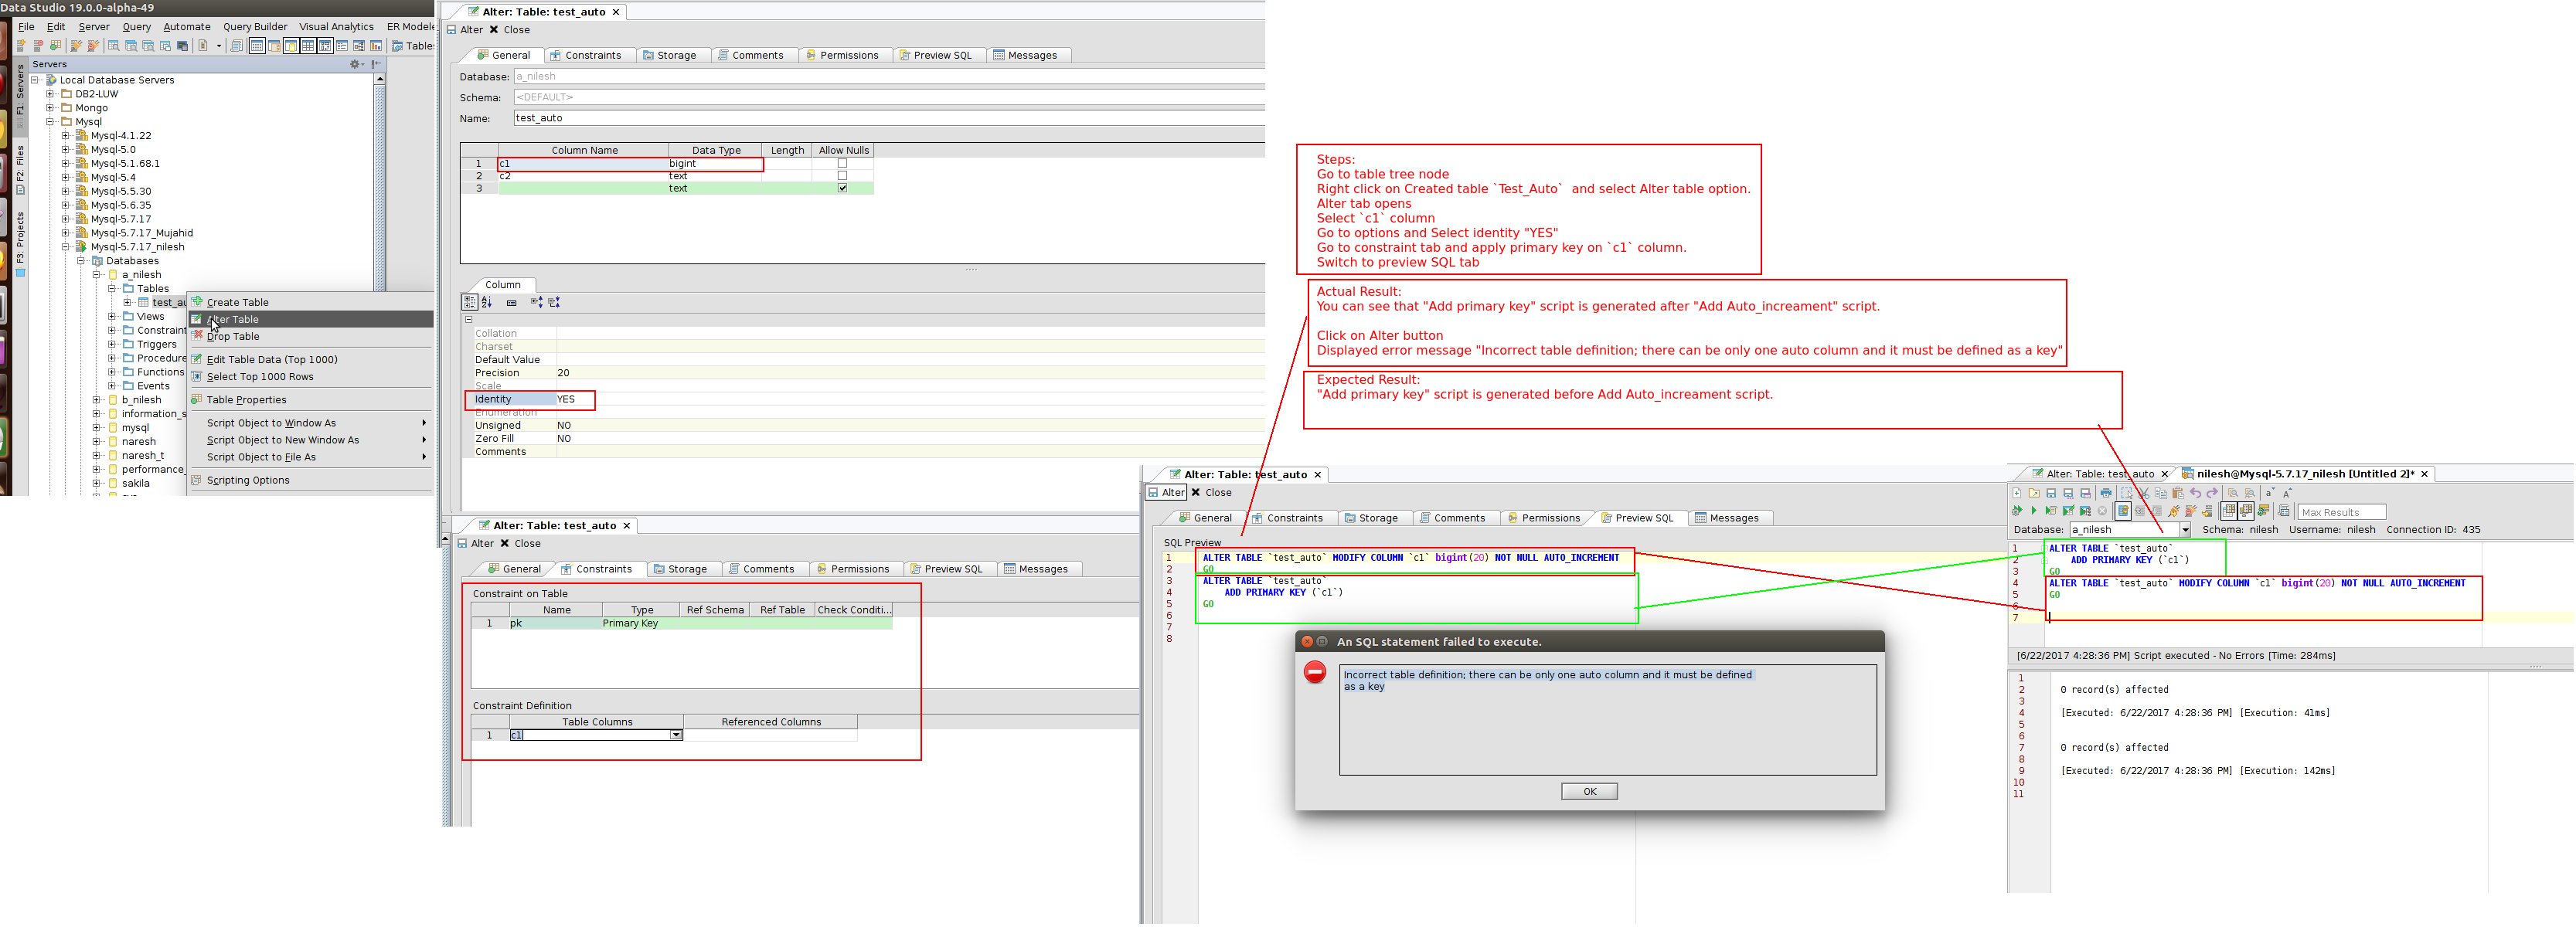Toggle Allow Nulls checkbox for column c2
This screenshot has width=2576, height=927.
pos(842,176)
